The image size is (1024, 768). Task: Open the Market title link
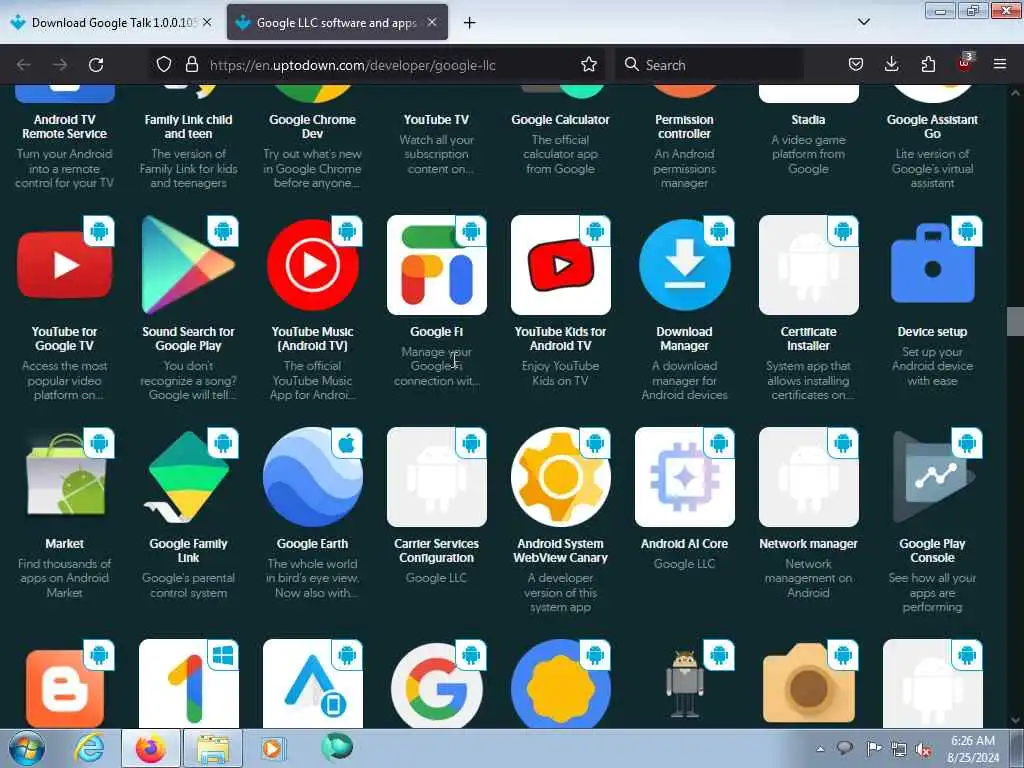coord(65,543)
